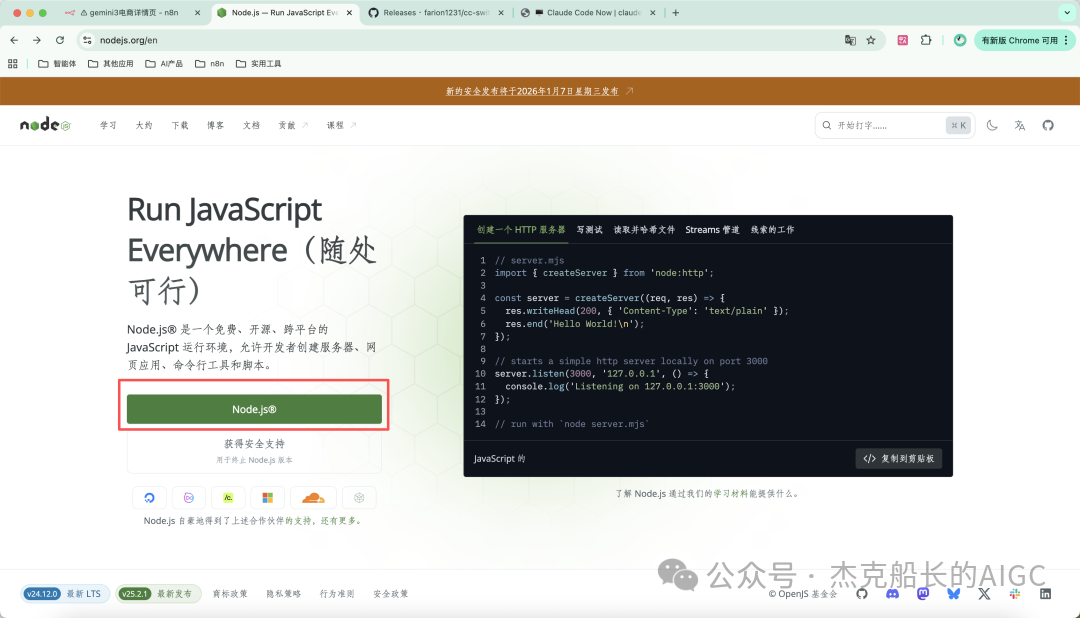The image size is (1080, 618).
Task: Click the 复制到剪贴板 copy button
Action: pos(898,459)
